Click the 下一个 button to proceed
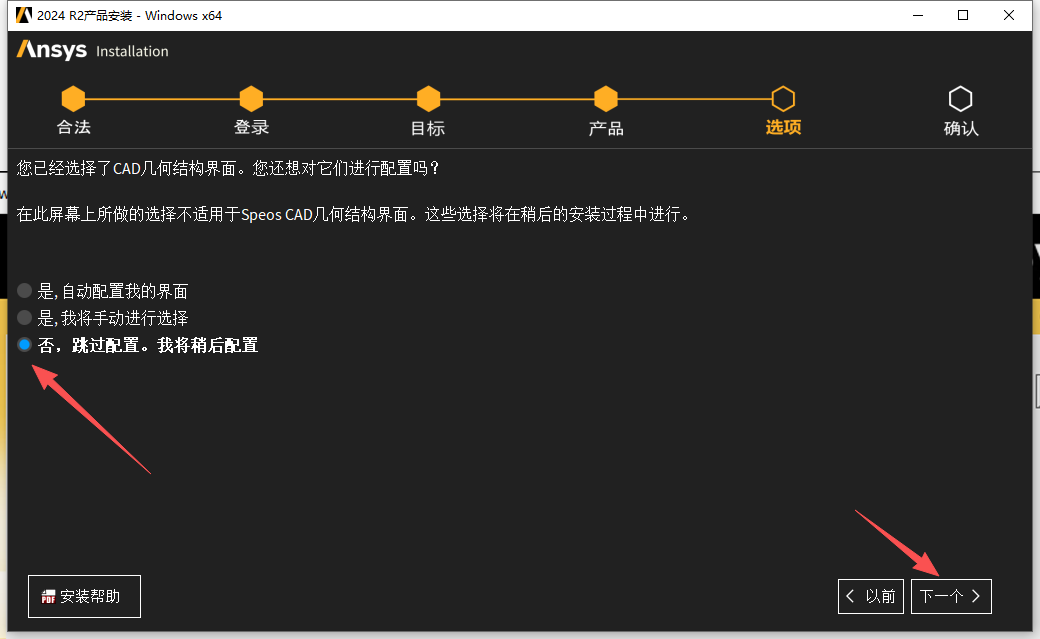Viewport: 1040px width, 639px height. pos(951,596)
